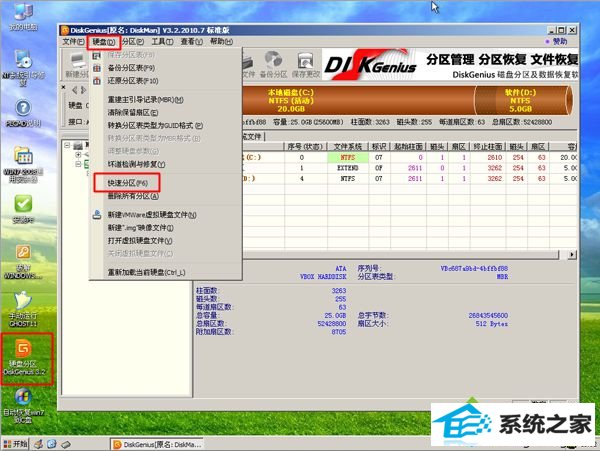Open green checkmark desktop icon

[23, 209]
